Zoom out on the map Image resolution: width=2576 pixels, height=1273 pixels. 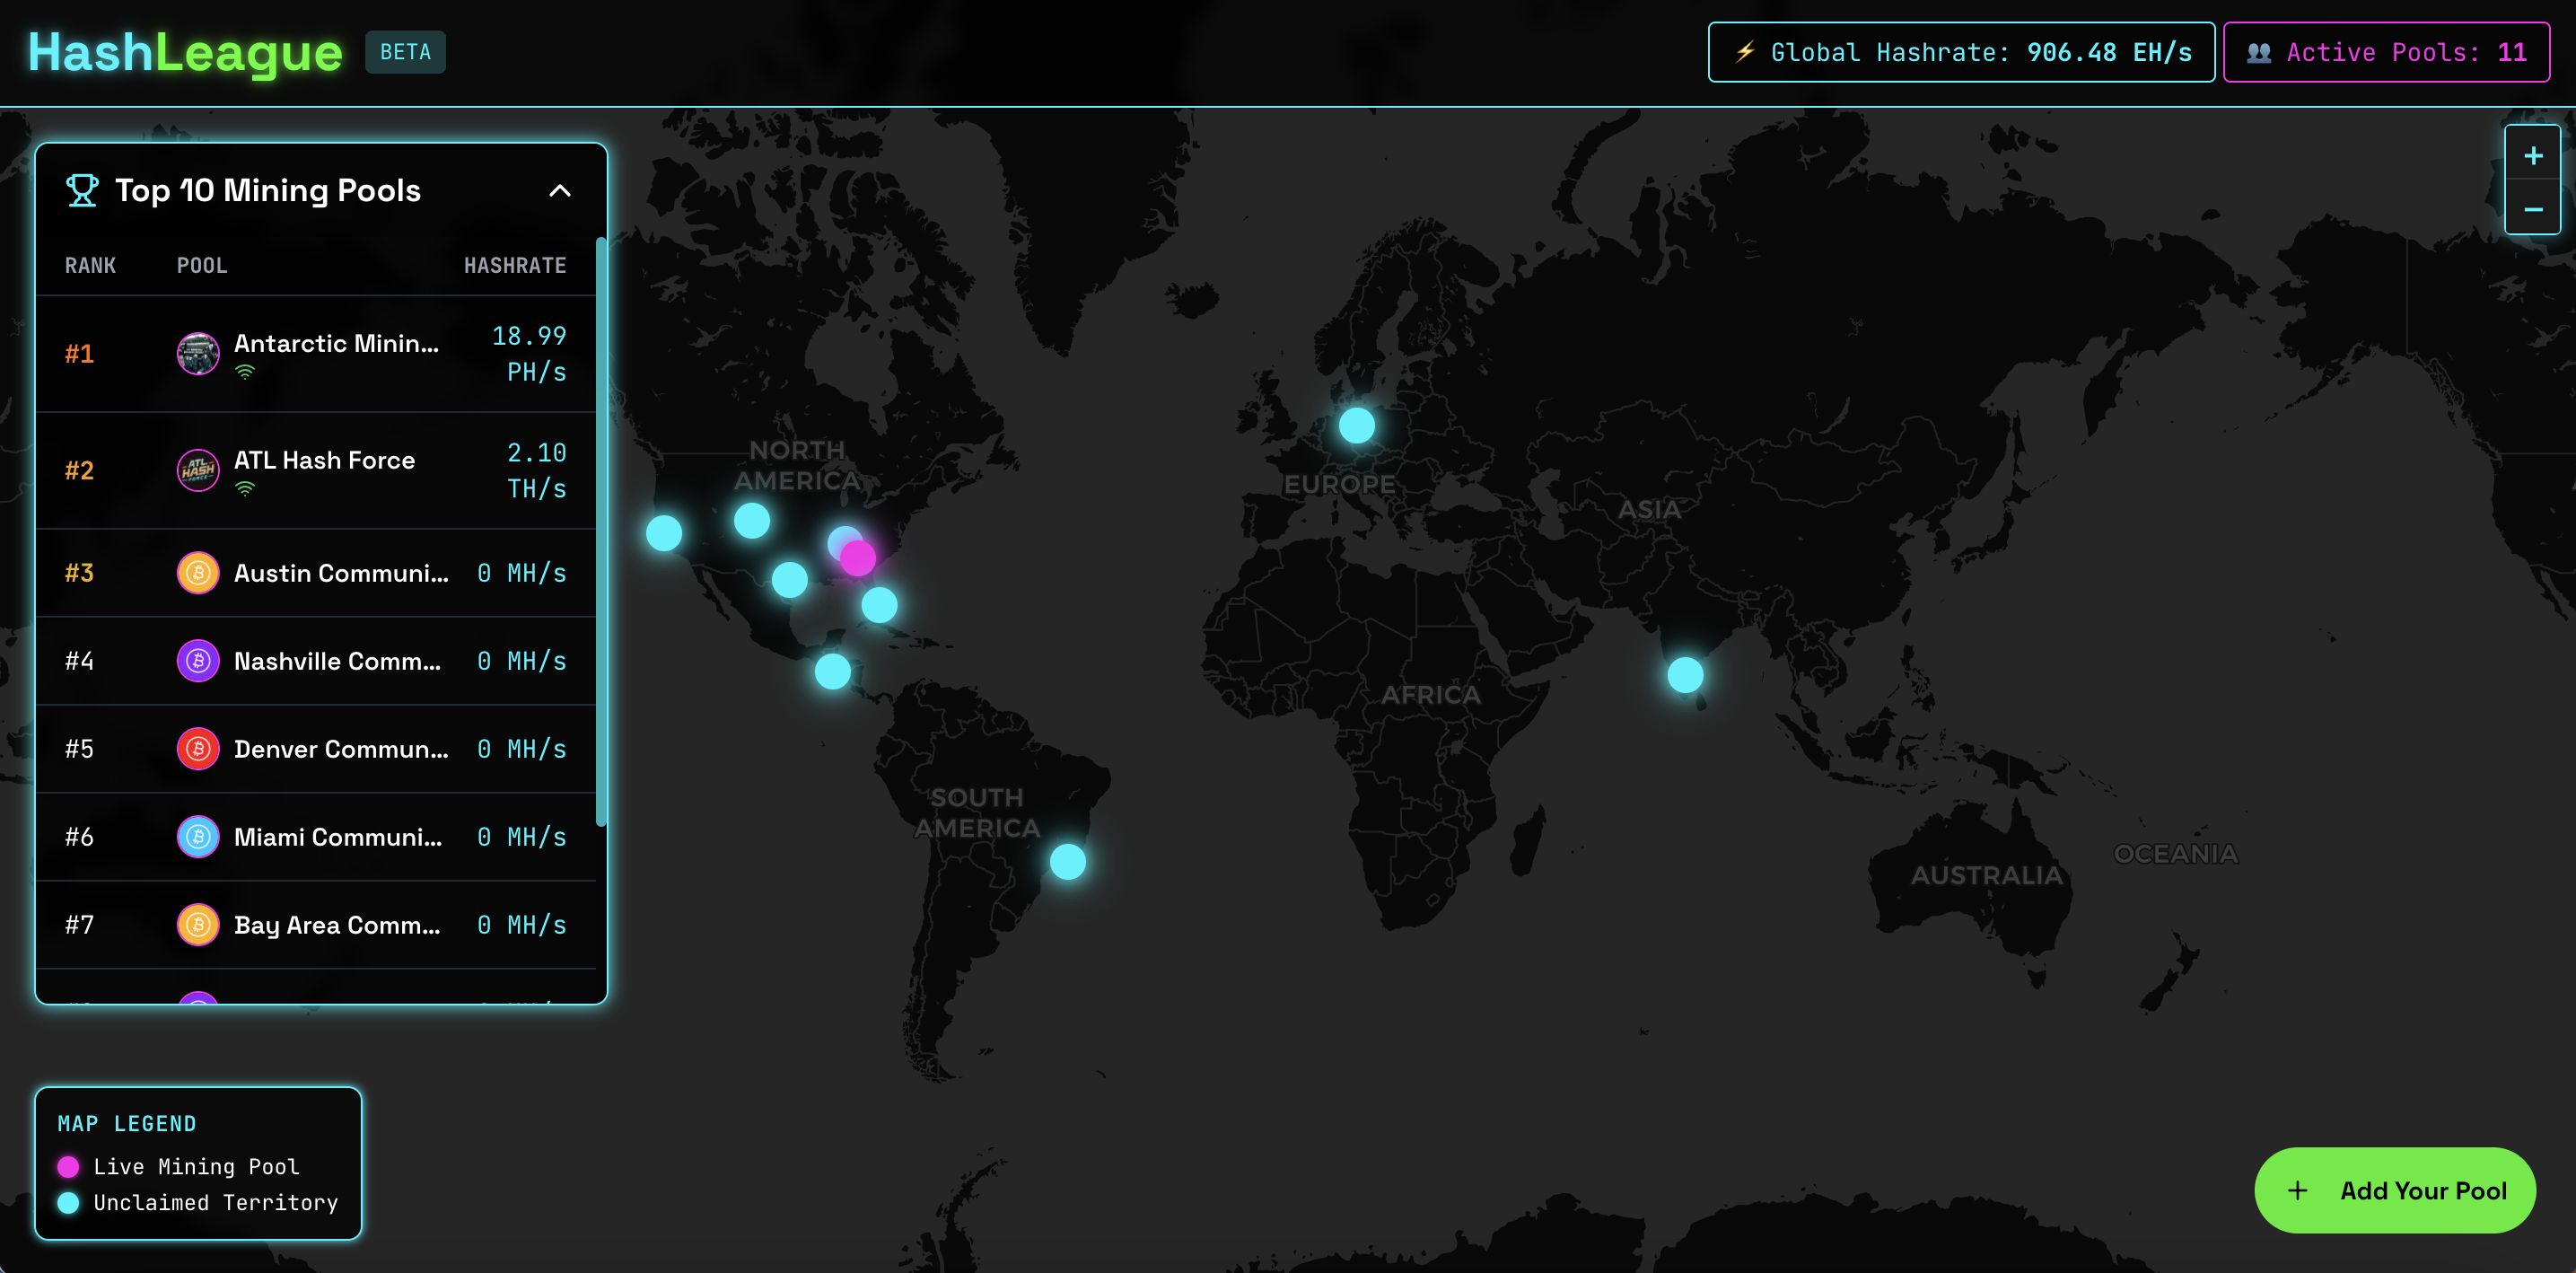tap(2532, 209)
